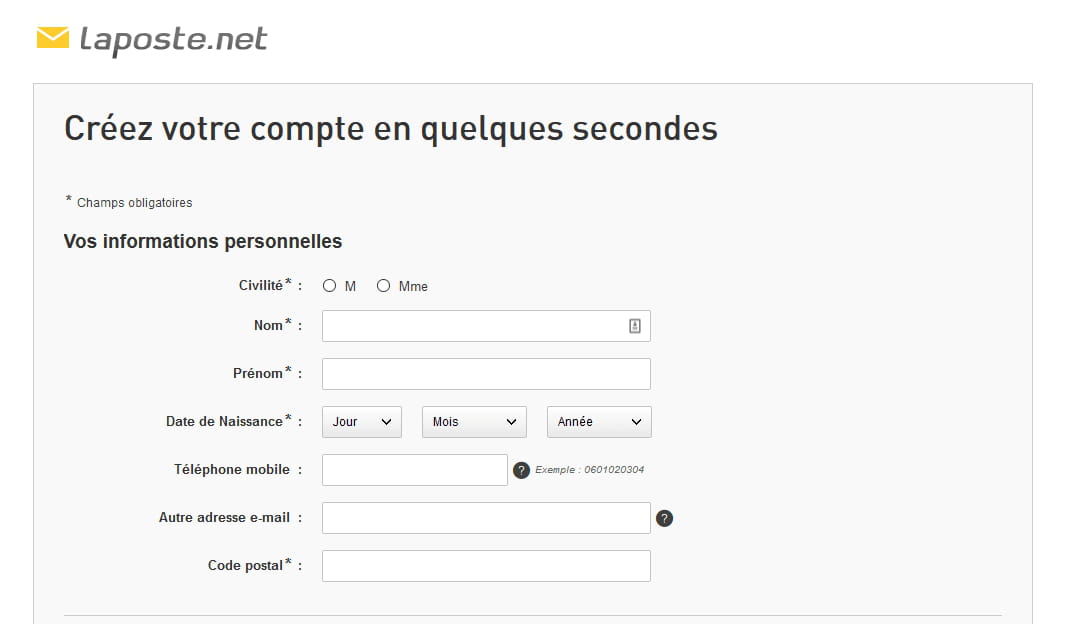Open the Année dropdown
This screenshot has height=624, width=1078.
tap(599, 422)
